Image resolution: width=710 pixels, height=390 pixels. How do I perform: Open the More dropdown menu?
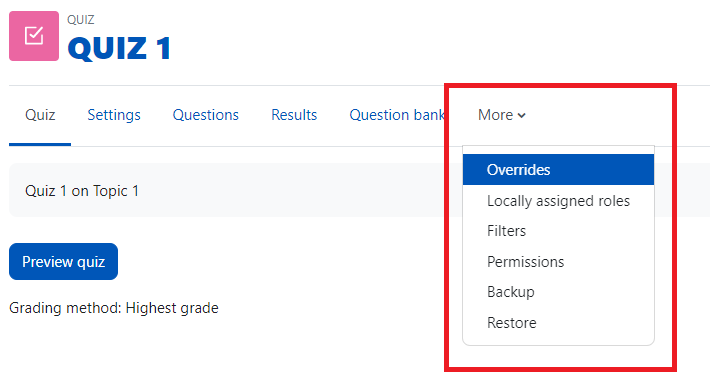[502, 115]
